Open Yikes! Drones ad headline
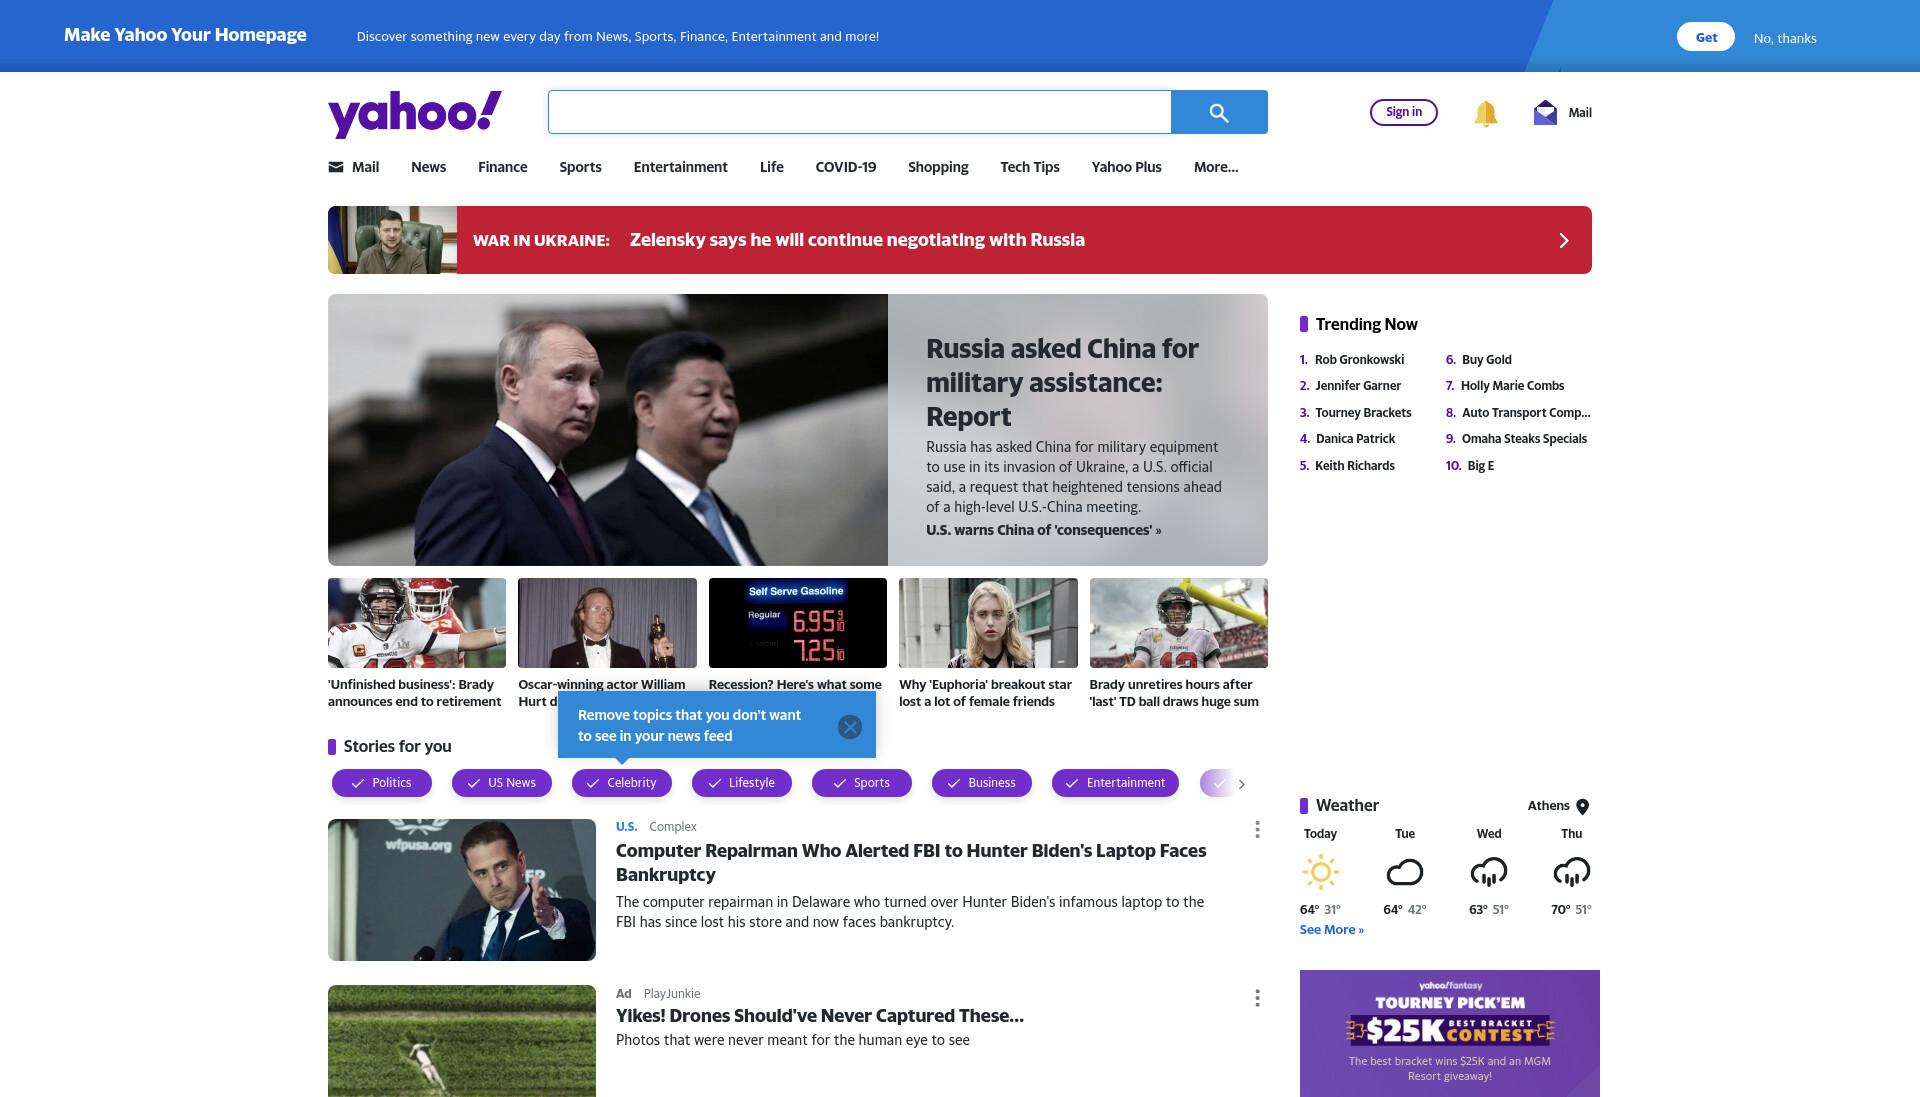Viewport: 1920px width, 1097px height. click(x=820, y=1016)
